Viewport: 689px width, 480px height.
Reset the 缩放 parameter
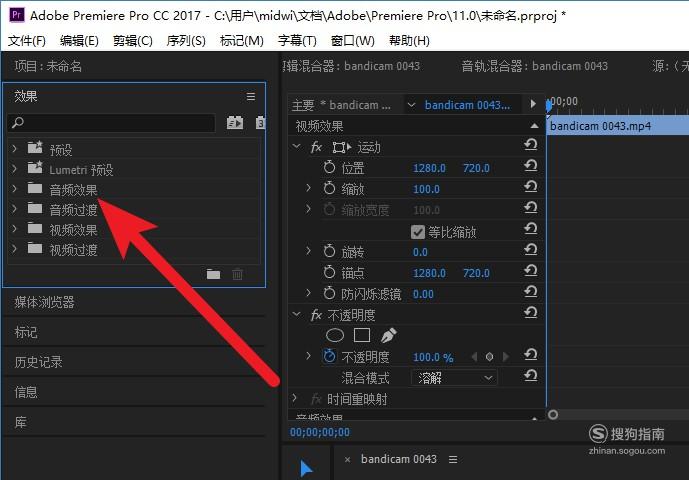(x=531, y=186)
